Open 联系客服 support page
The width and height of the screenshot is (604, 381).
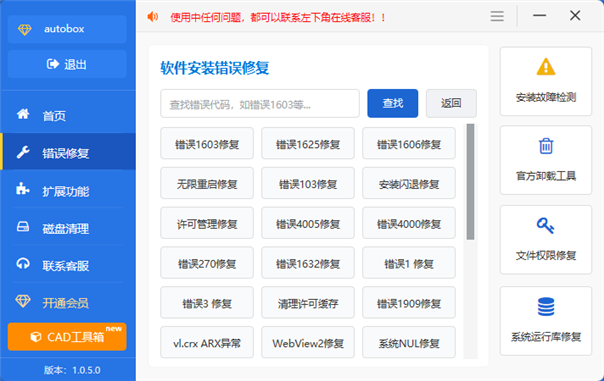(x=68, y=265)
